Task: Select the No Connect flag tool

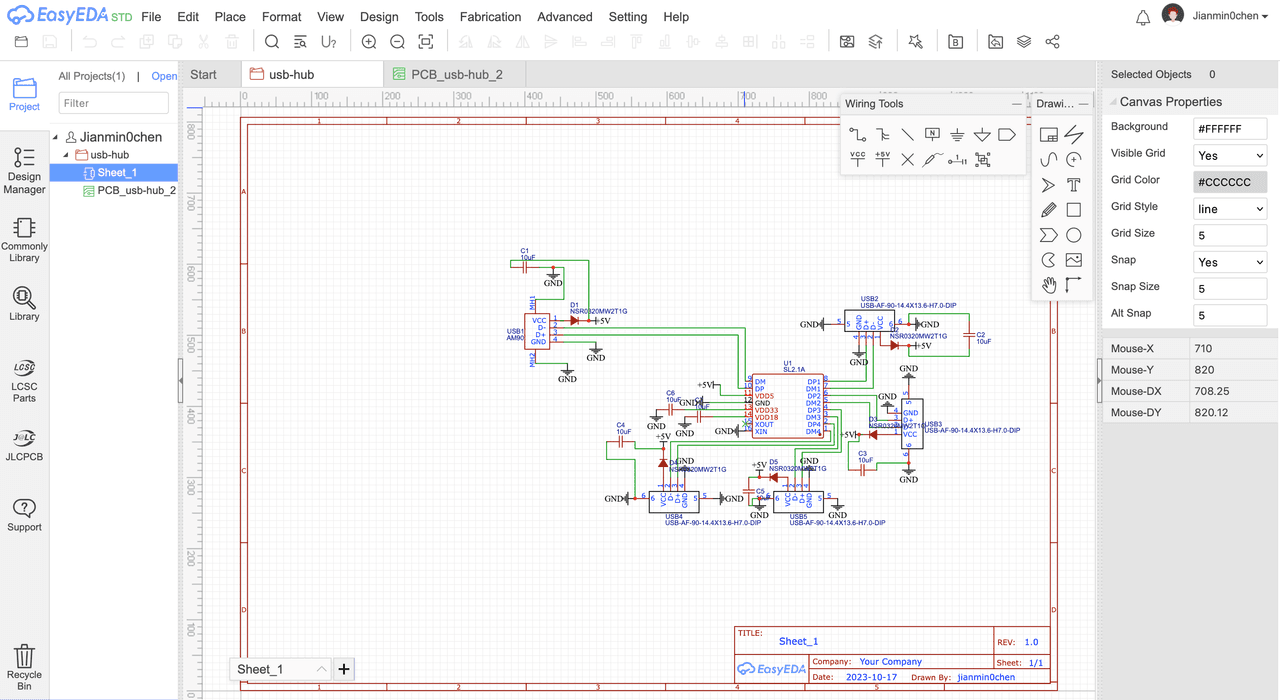Action: [907, 159]
